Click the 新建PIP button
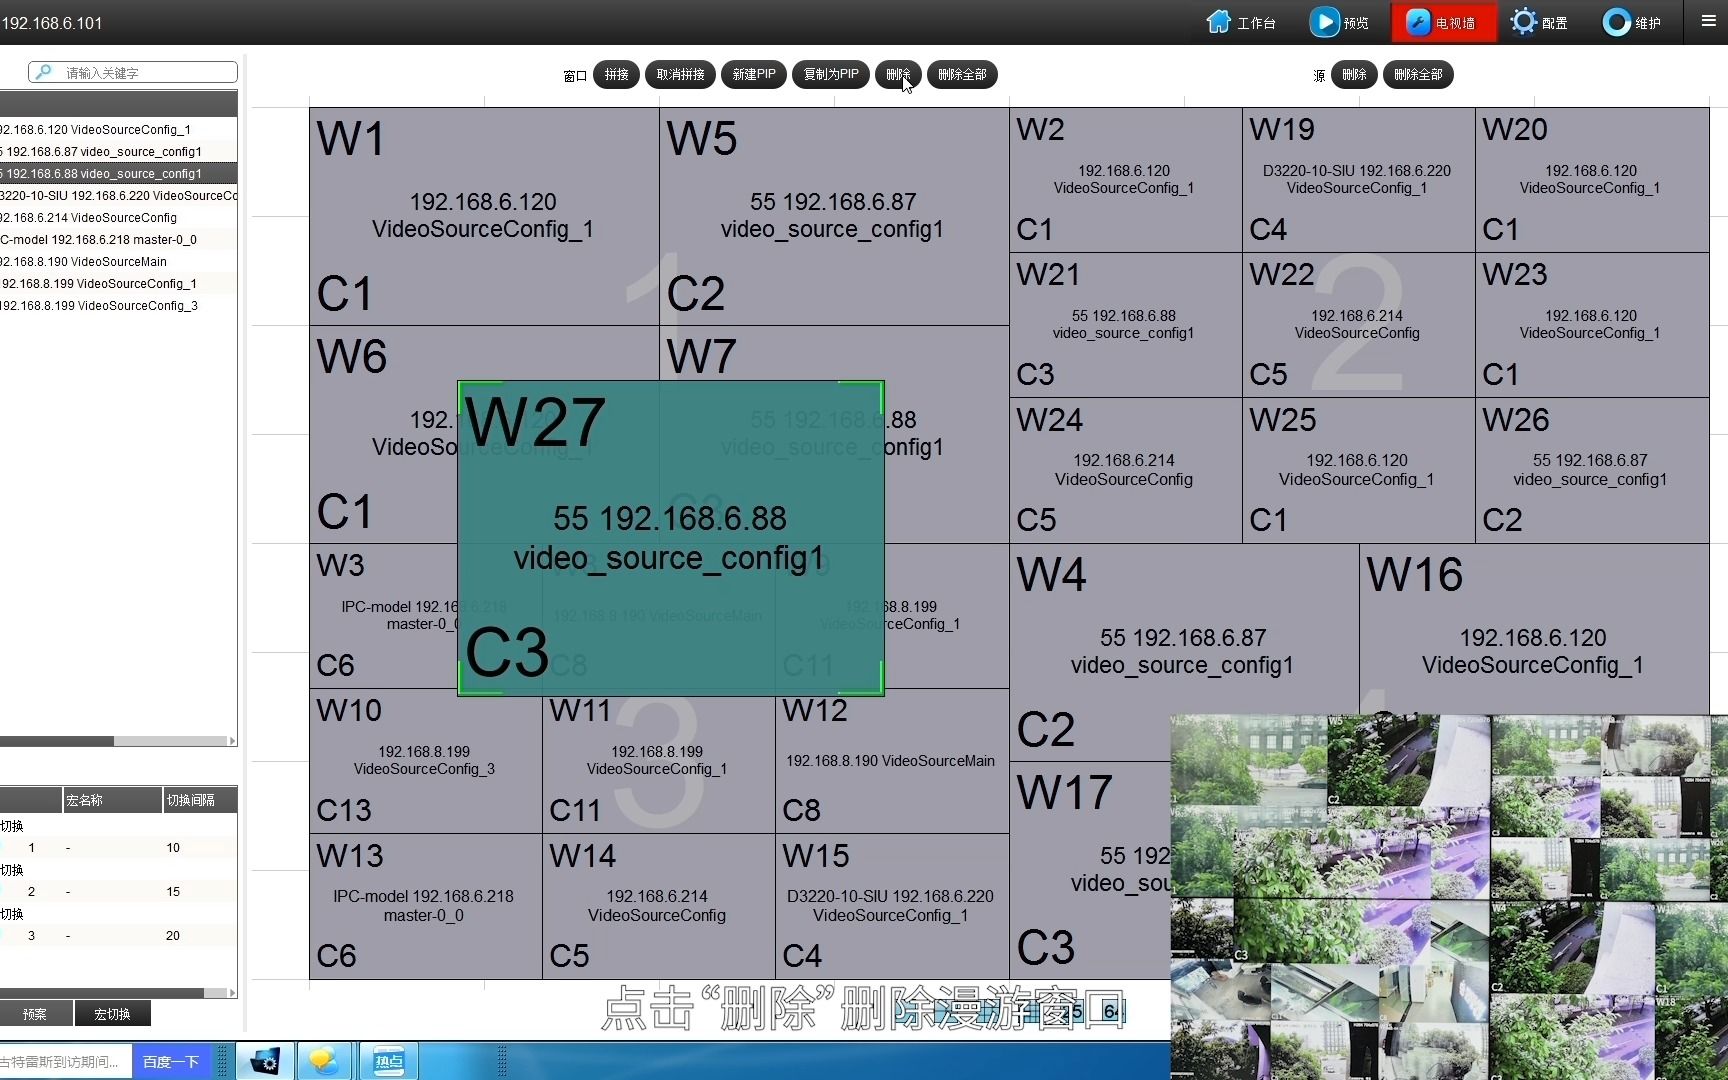1728x1080 pixels. tap(754, 74)
